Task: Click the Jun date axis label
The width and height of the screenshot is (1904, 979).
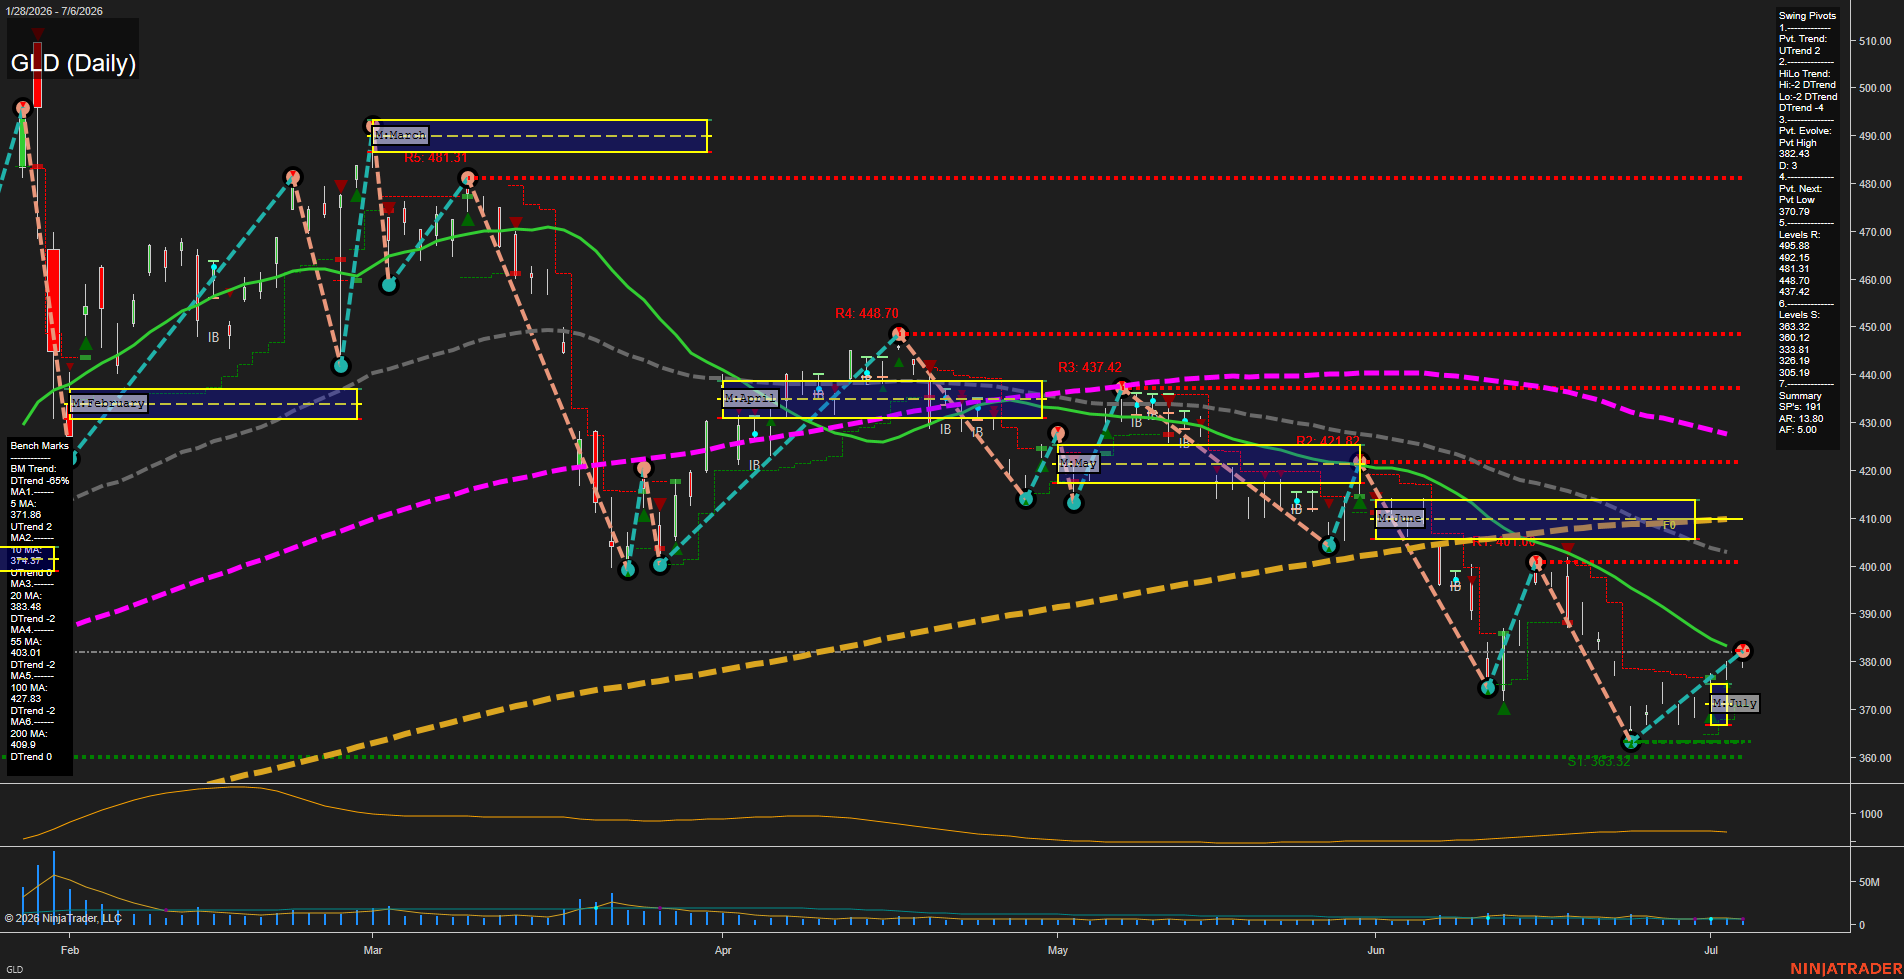Action: click(x=1376, y=950)
